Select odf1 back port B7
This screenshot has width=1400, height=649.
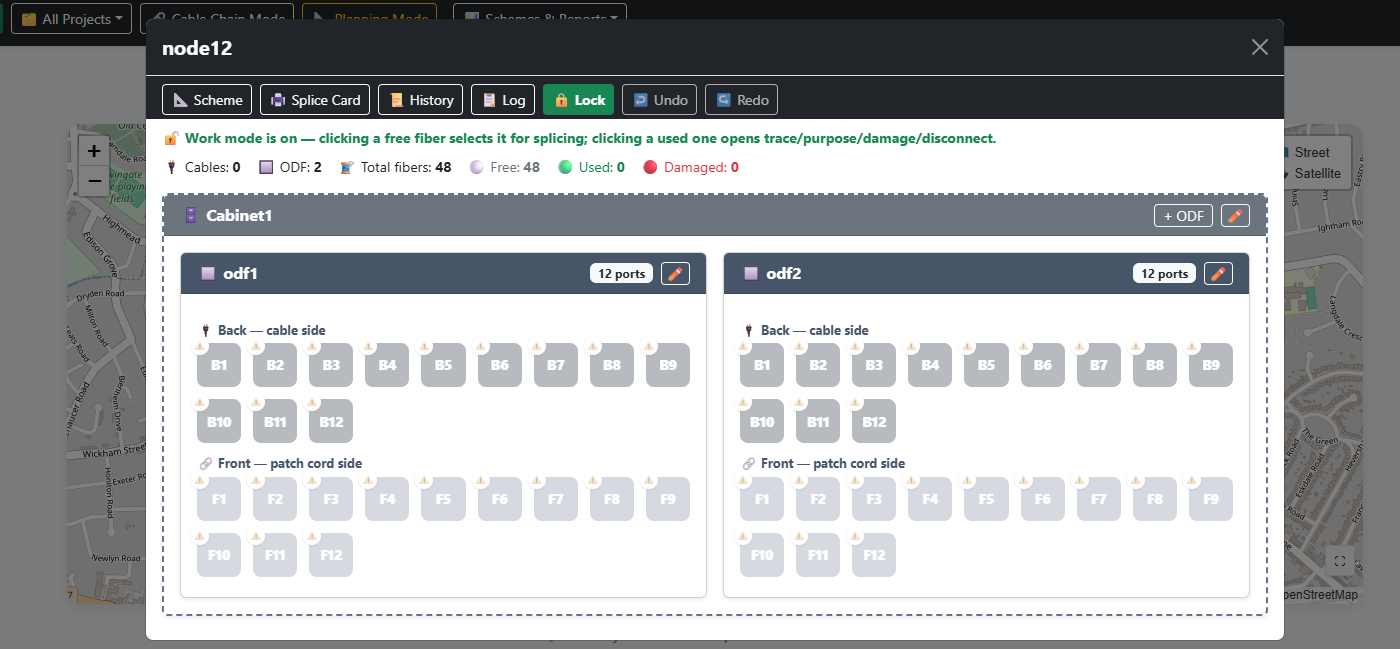(556, 365)
